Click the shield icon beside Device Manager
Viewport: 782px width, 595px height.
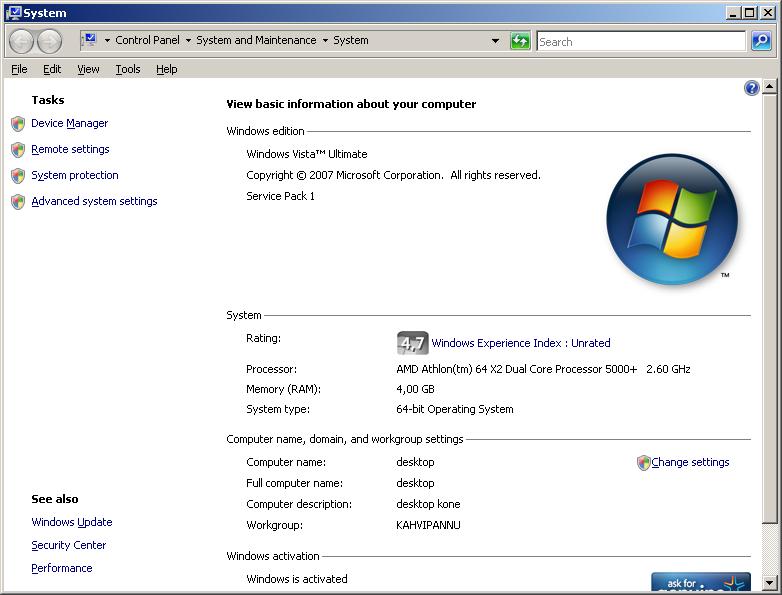[18, 124]
